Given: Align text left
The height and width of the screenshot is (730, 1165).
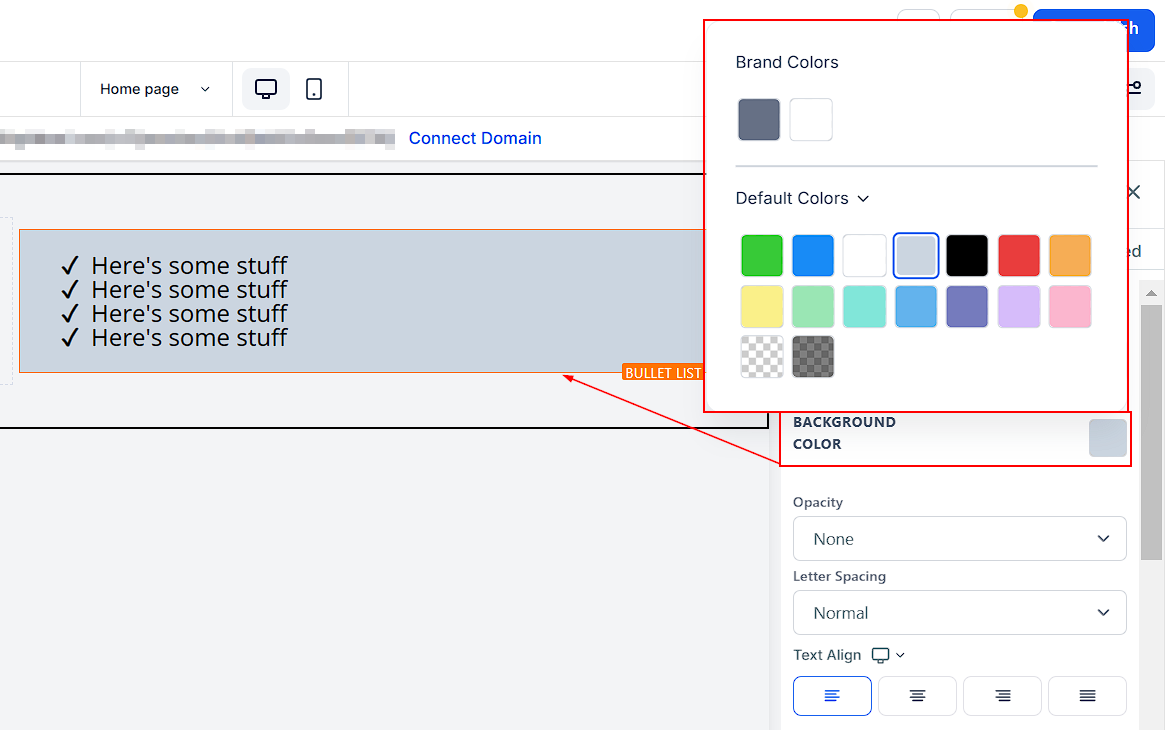Looking at the screenshot, I should pyautogui.click(x=832, y=696).
